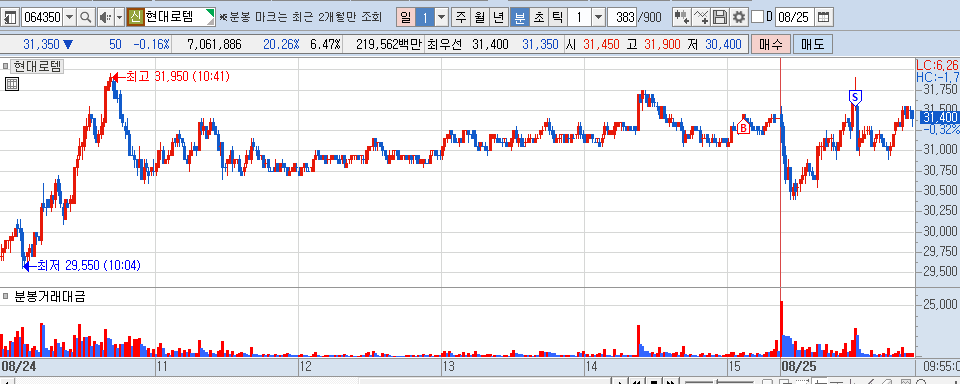Expand the speaker options dropdown arrow
This screenshot has width=960, height=384.
(119, 17)
